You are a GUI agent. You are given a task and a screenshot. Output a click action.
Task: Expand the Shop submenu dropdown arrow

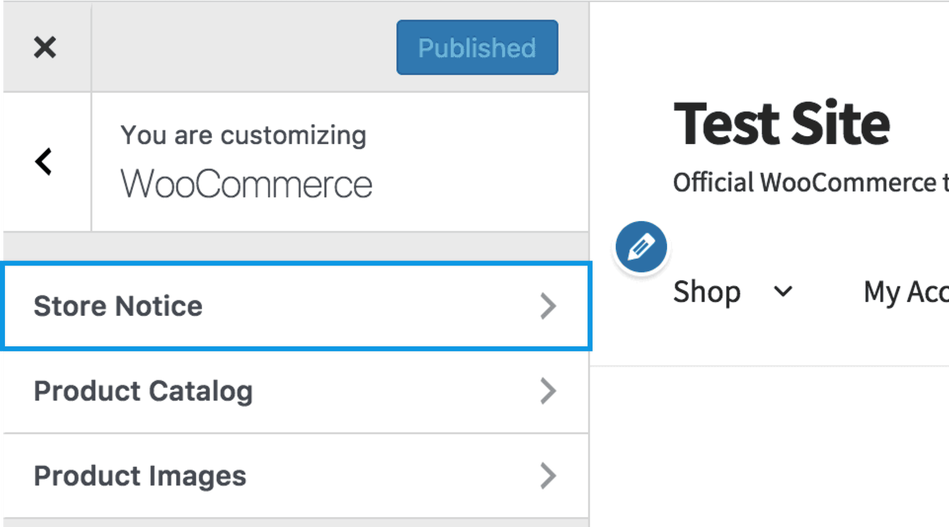click(783, 292)
